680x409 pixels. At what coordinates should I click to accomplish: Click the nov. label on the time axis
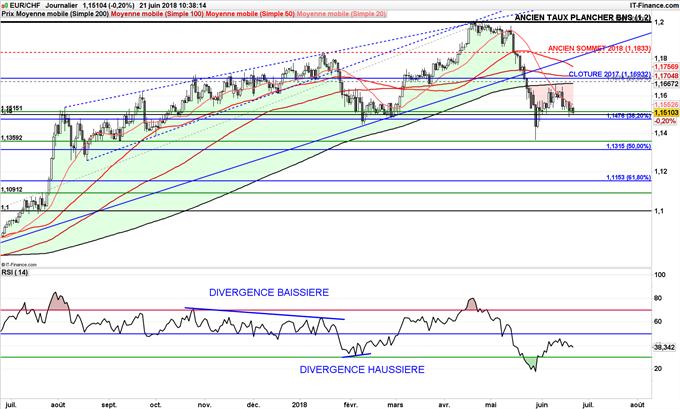[203, 405]
